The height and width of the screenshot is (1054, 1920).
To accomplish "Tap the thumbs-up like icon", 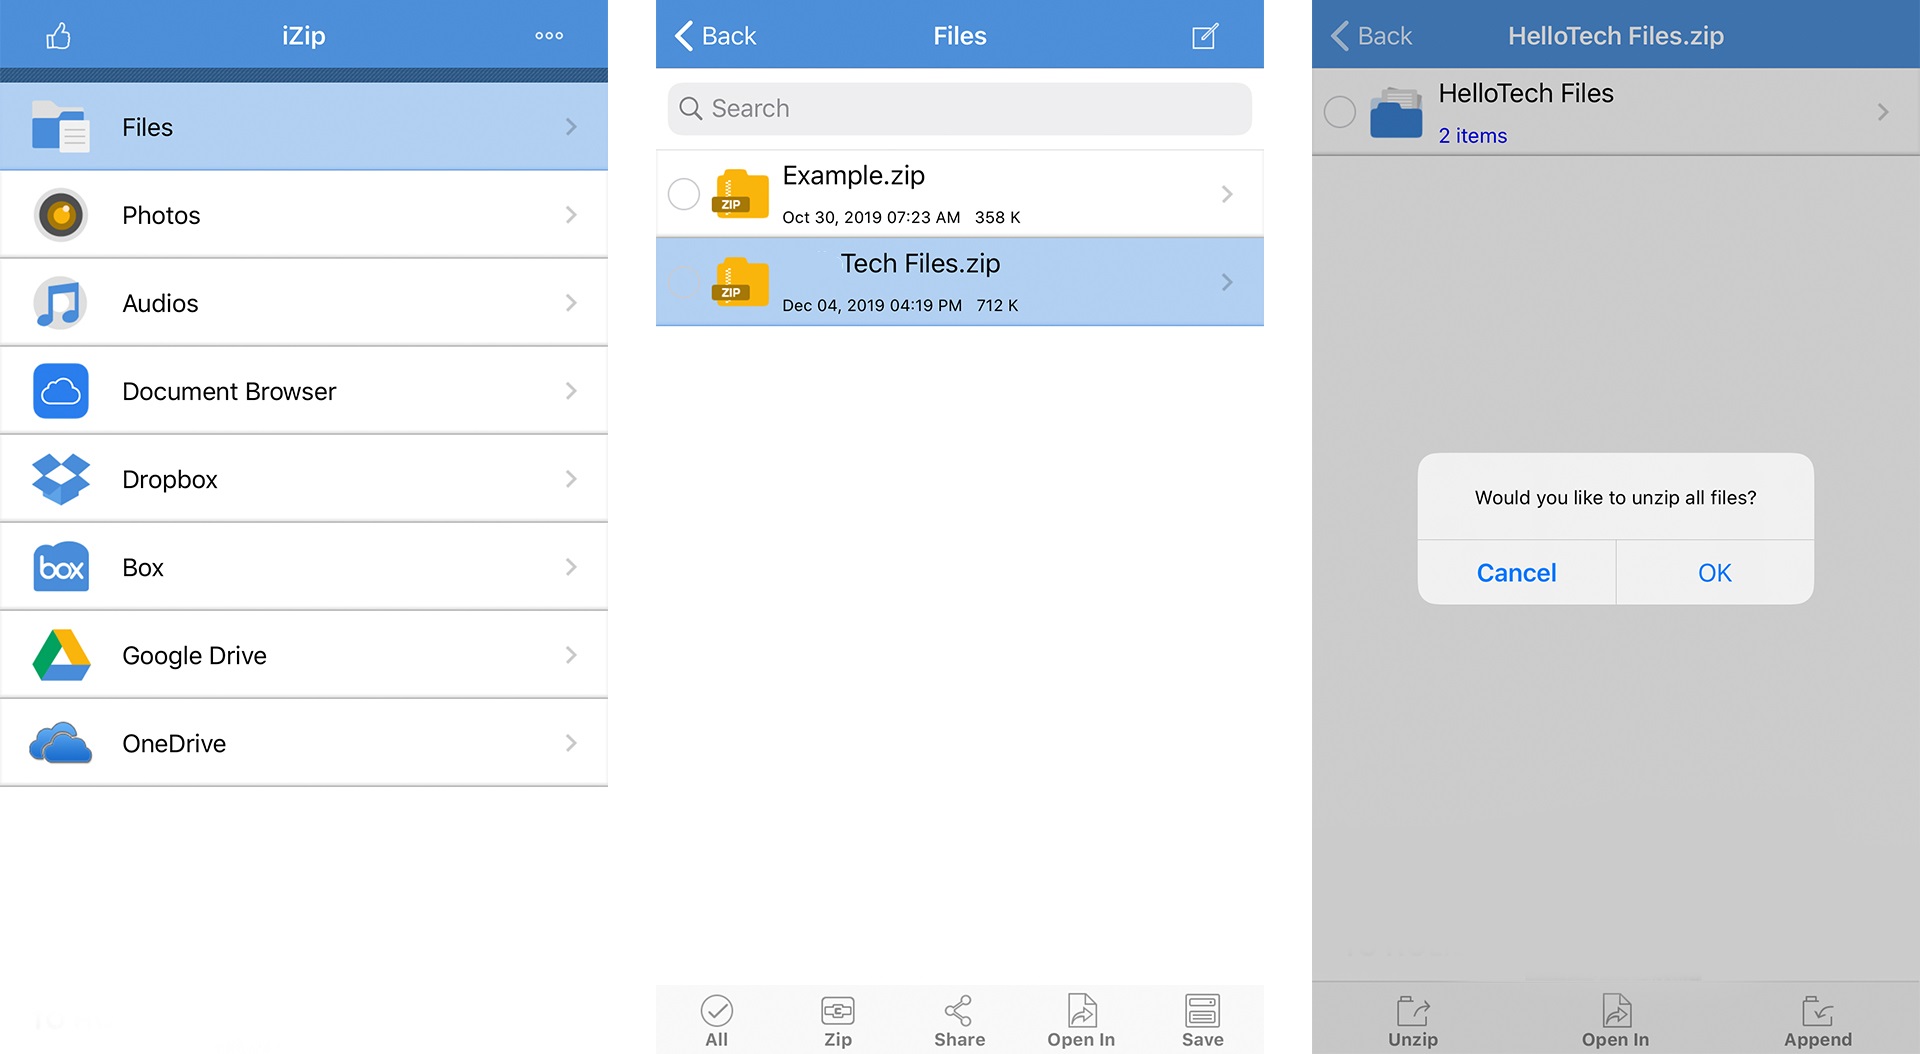I will (58, 37).
